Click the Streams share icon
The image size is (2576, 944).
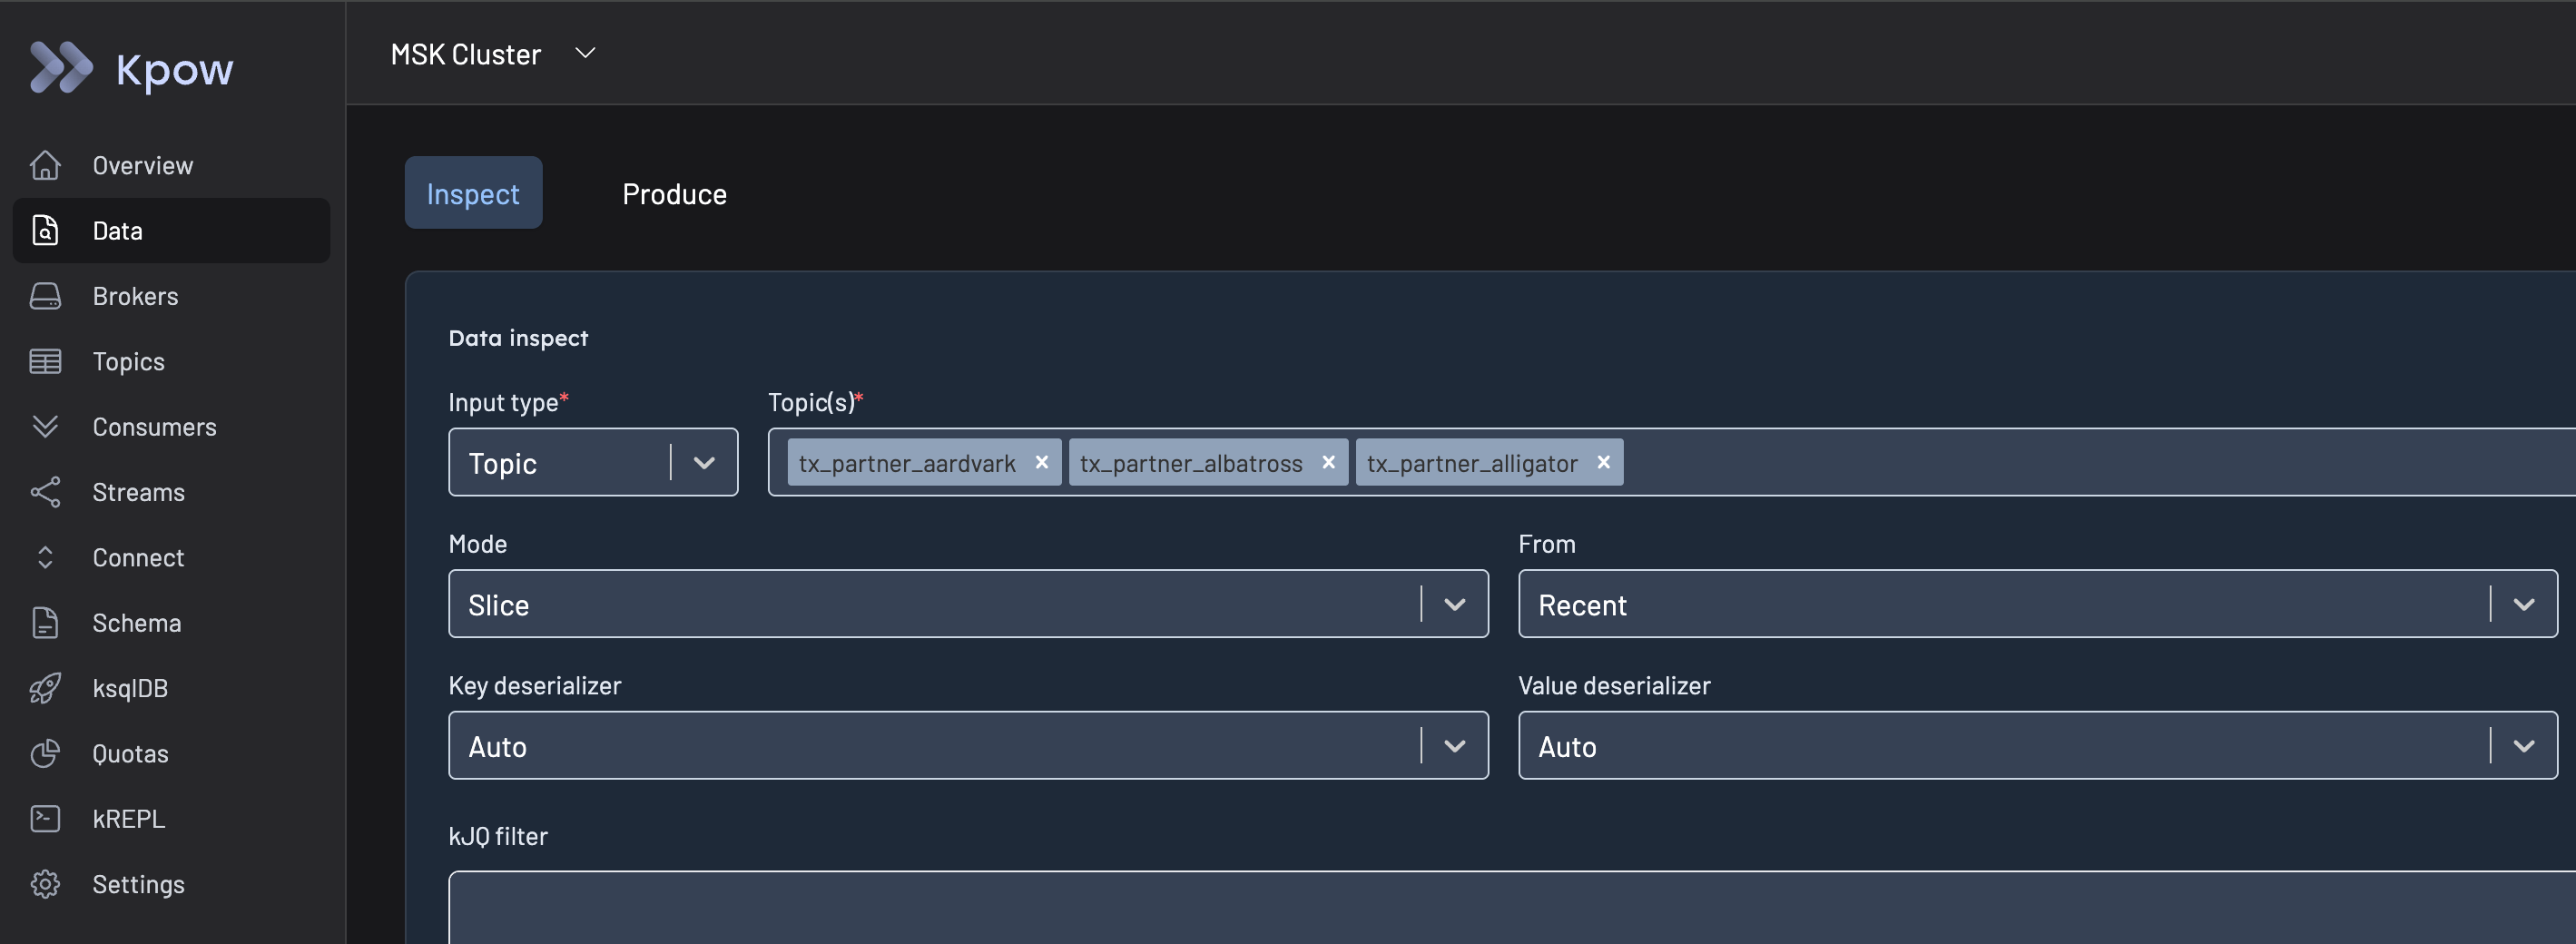pos(46,492)
